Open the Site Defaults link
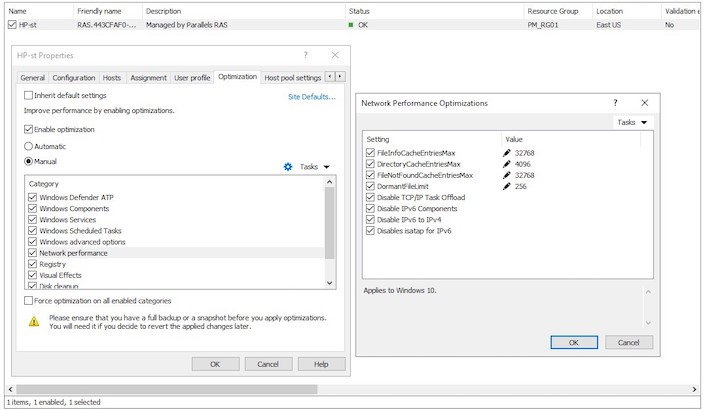The width and height of the screenshot is (705, 410). [311, 97]
